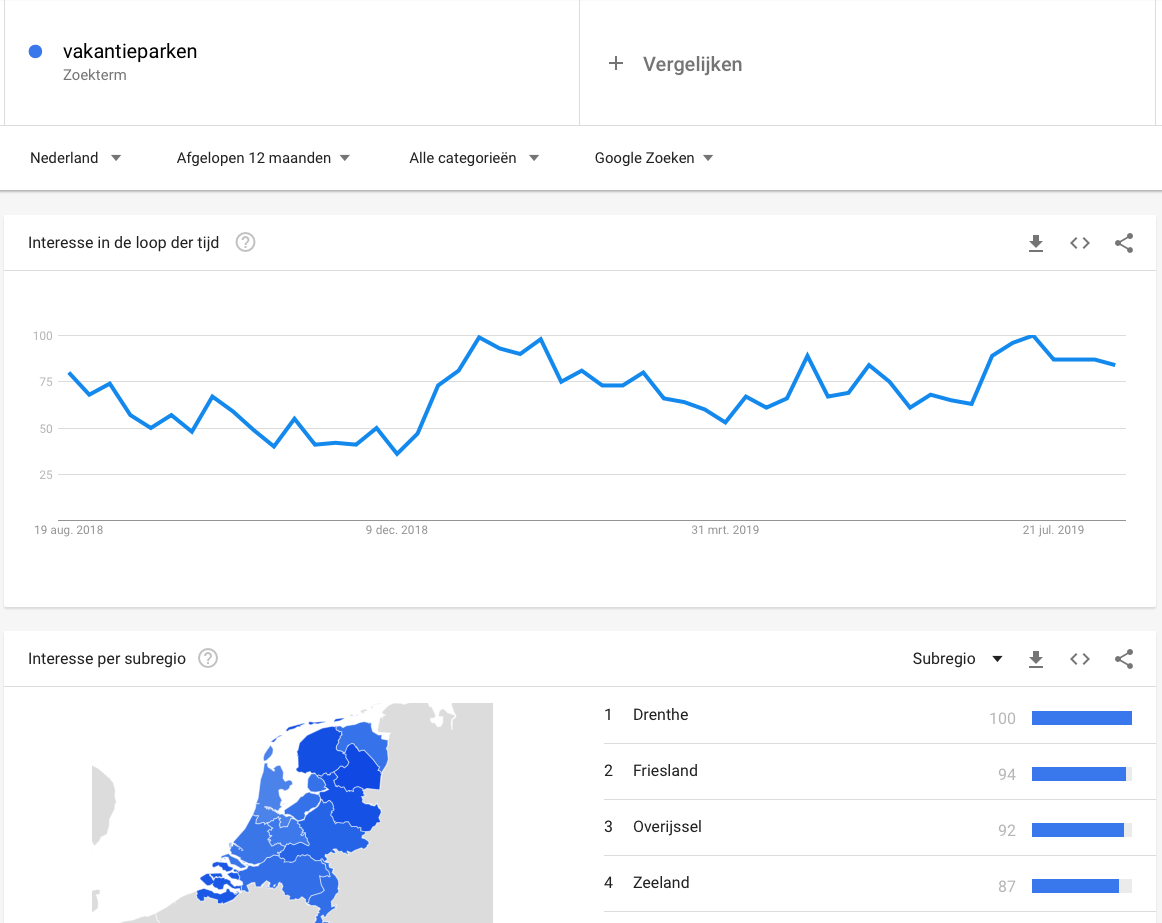Image resolution: width=1162 pixels, height=923 pixels.
Task: Expand the Afgelopen 12 maanden time range
Action: pos(263,158)
